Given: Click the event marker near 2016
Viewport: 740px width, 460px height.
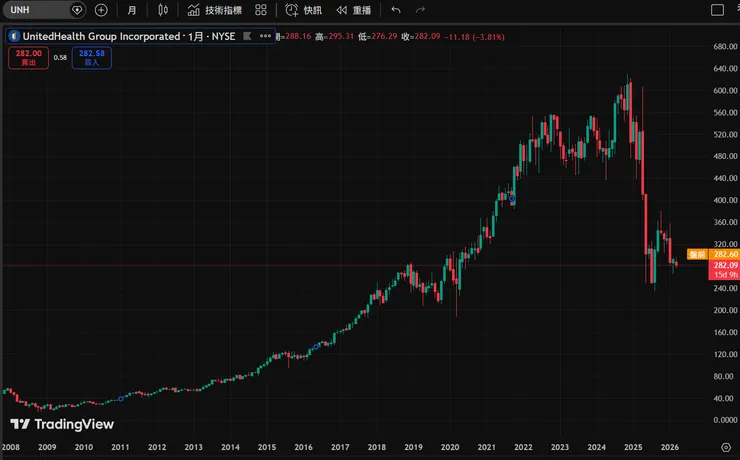Looking at the screenshot, I should click(x=316, y=347).
